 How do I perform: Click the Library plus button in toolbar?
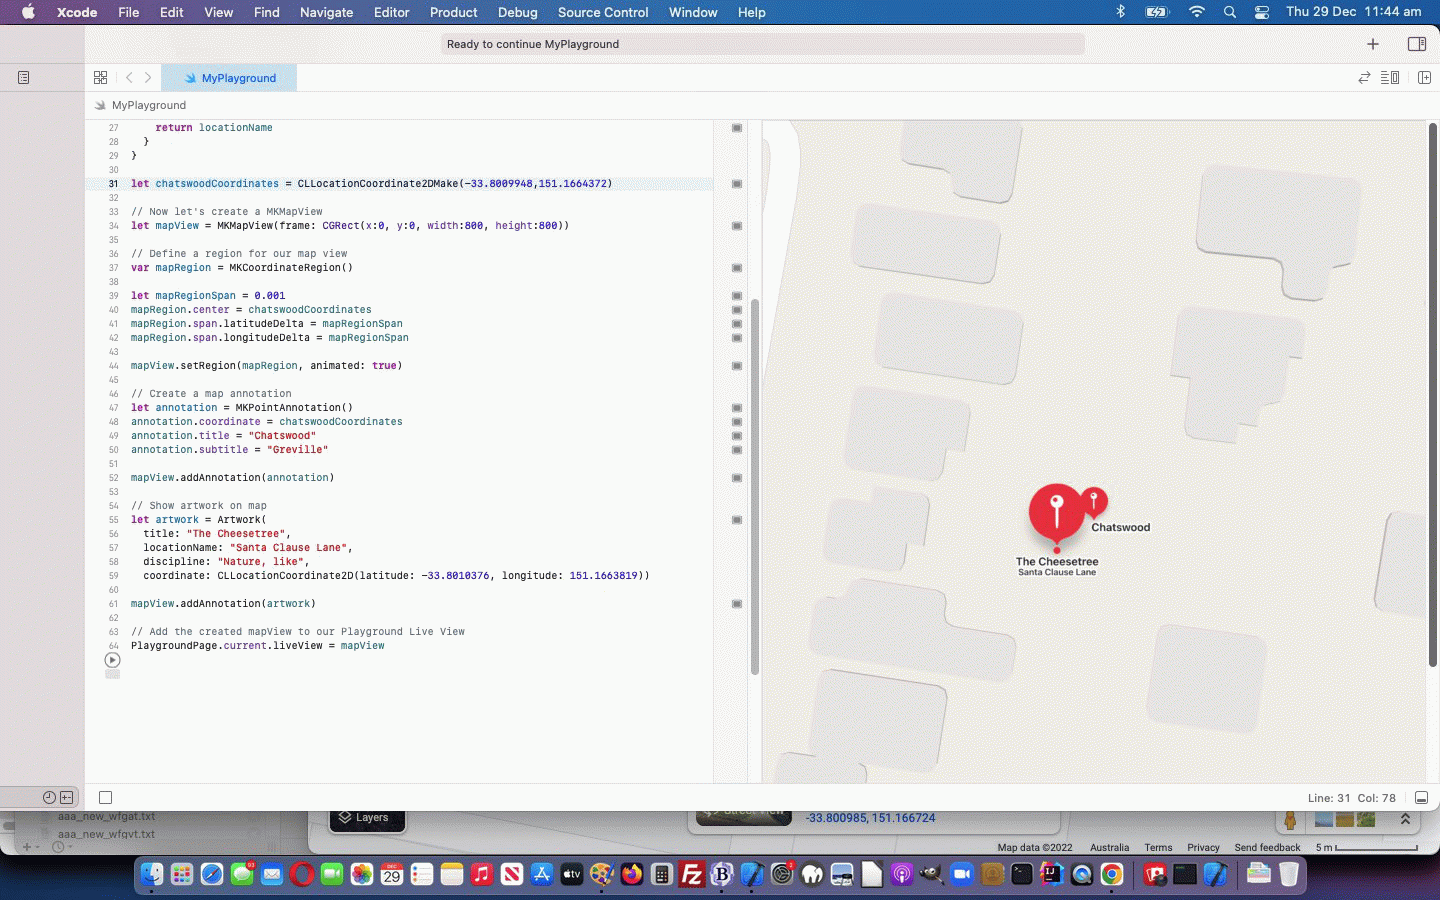[x=1372, y=44]
